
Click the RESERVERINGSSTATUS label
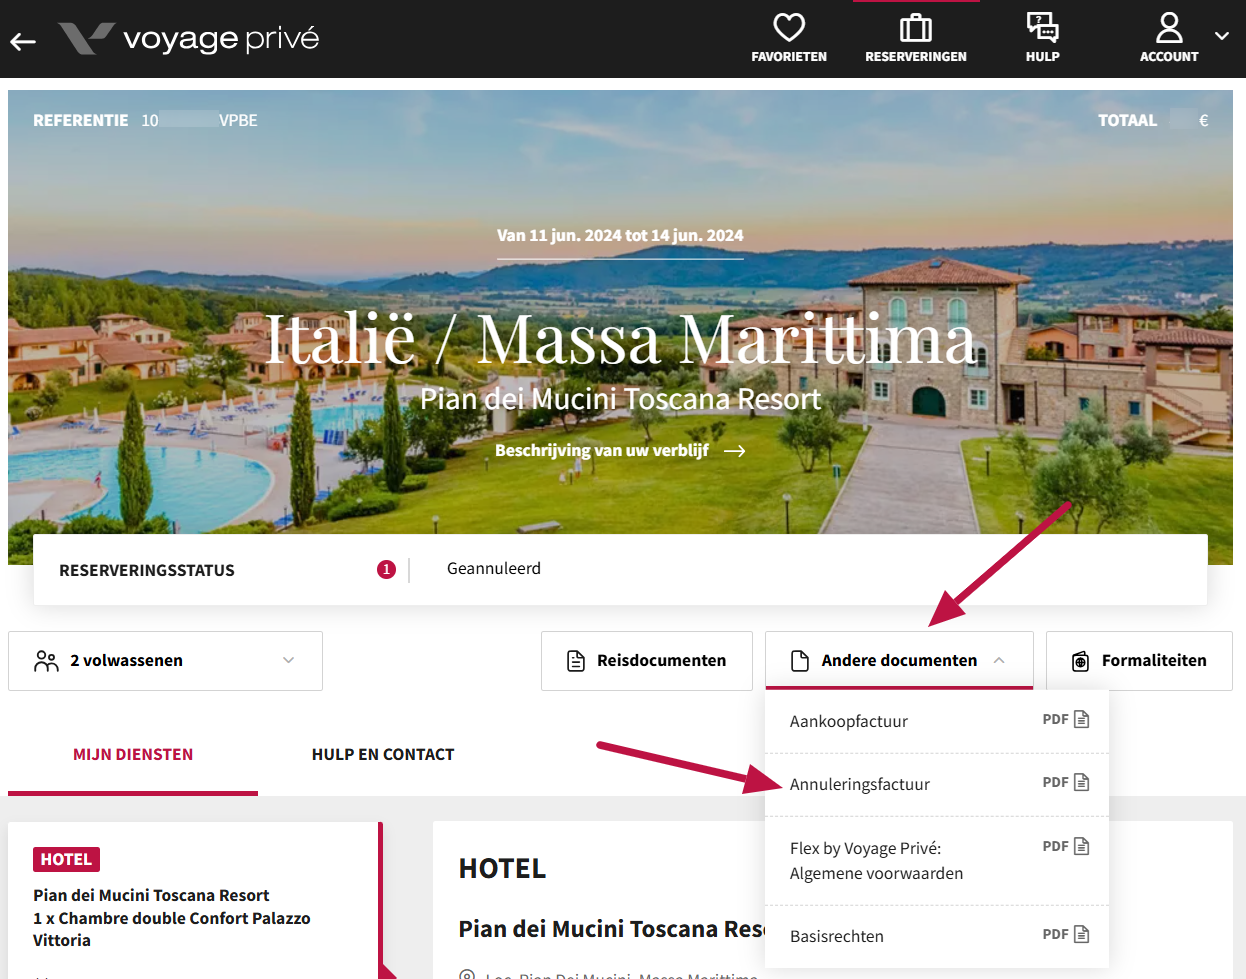147,570
